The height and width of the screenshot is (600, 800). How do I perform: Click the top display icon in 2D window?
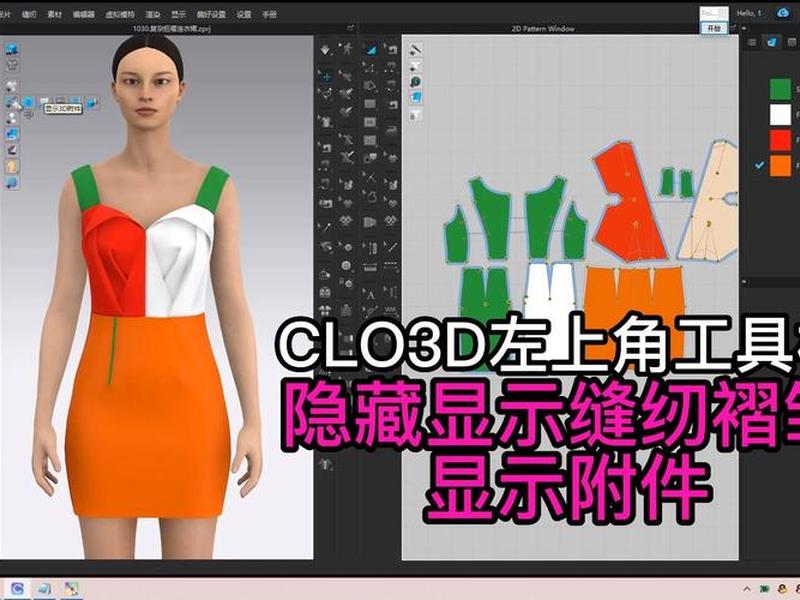point(416,49)
